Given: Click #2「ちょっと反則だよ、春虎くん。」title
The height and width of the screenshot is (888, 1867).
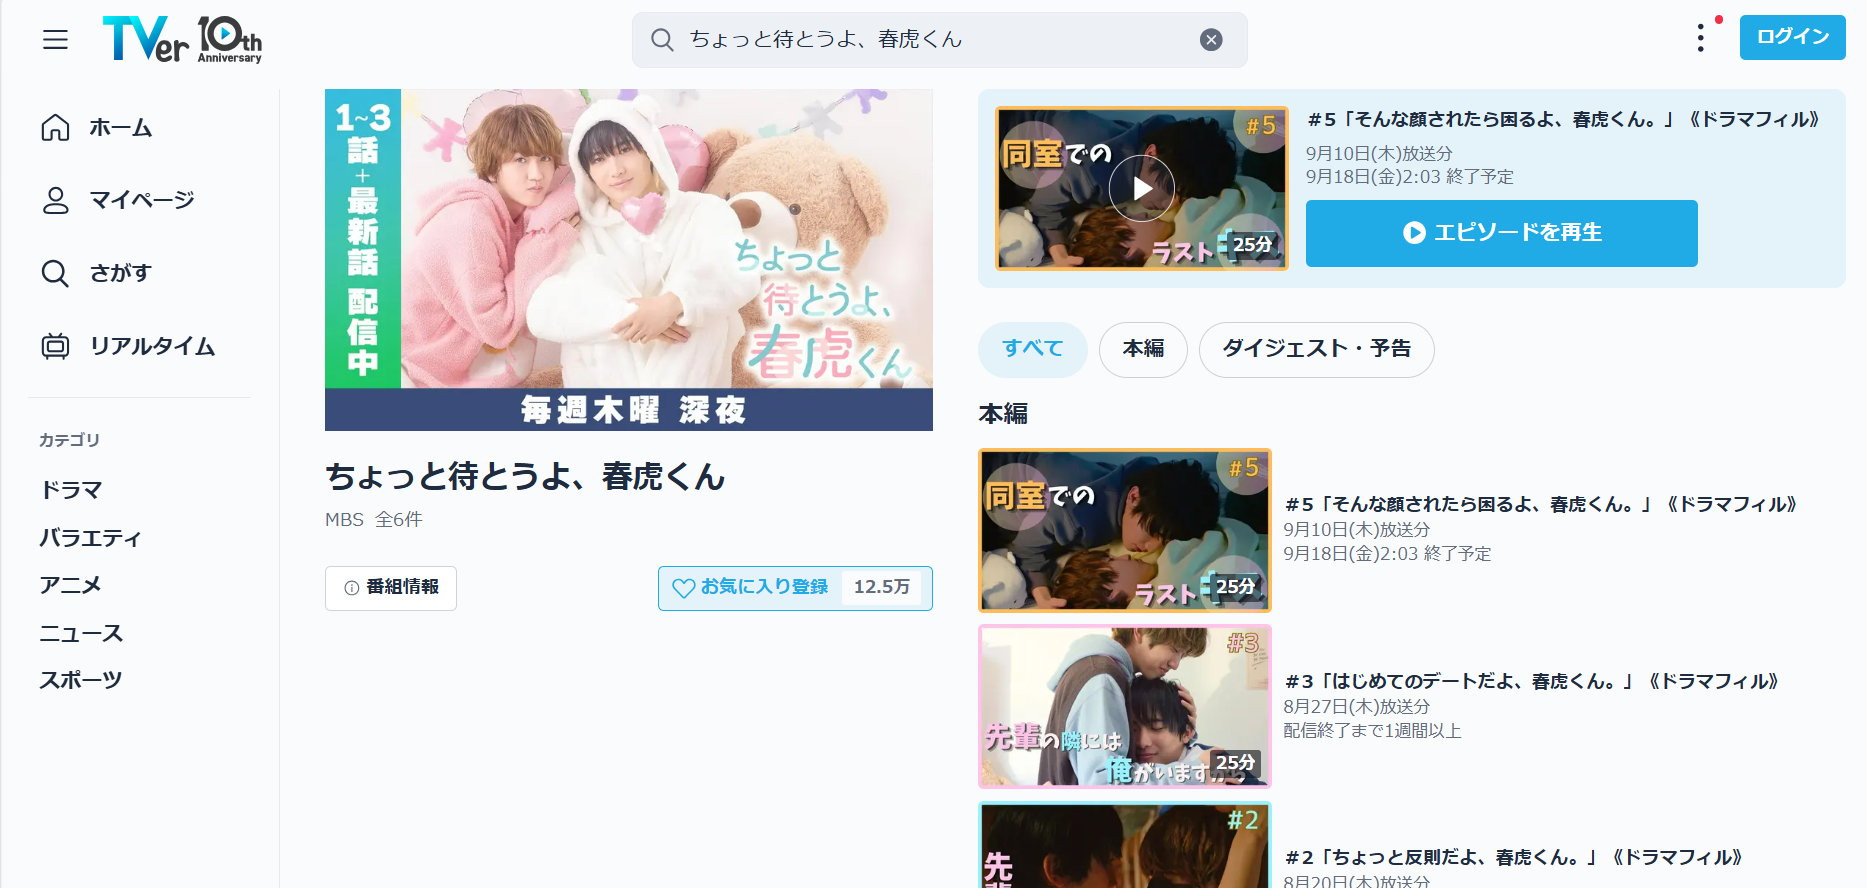Looking at the screenshot, I should pos(1514,858).
